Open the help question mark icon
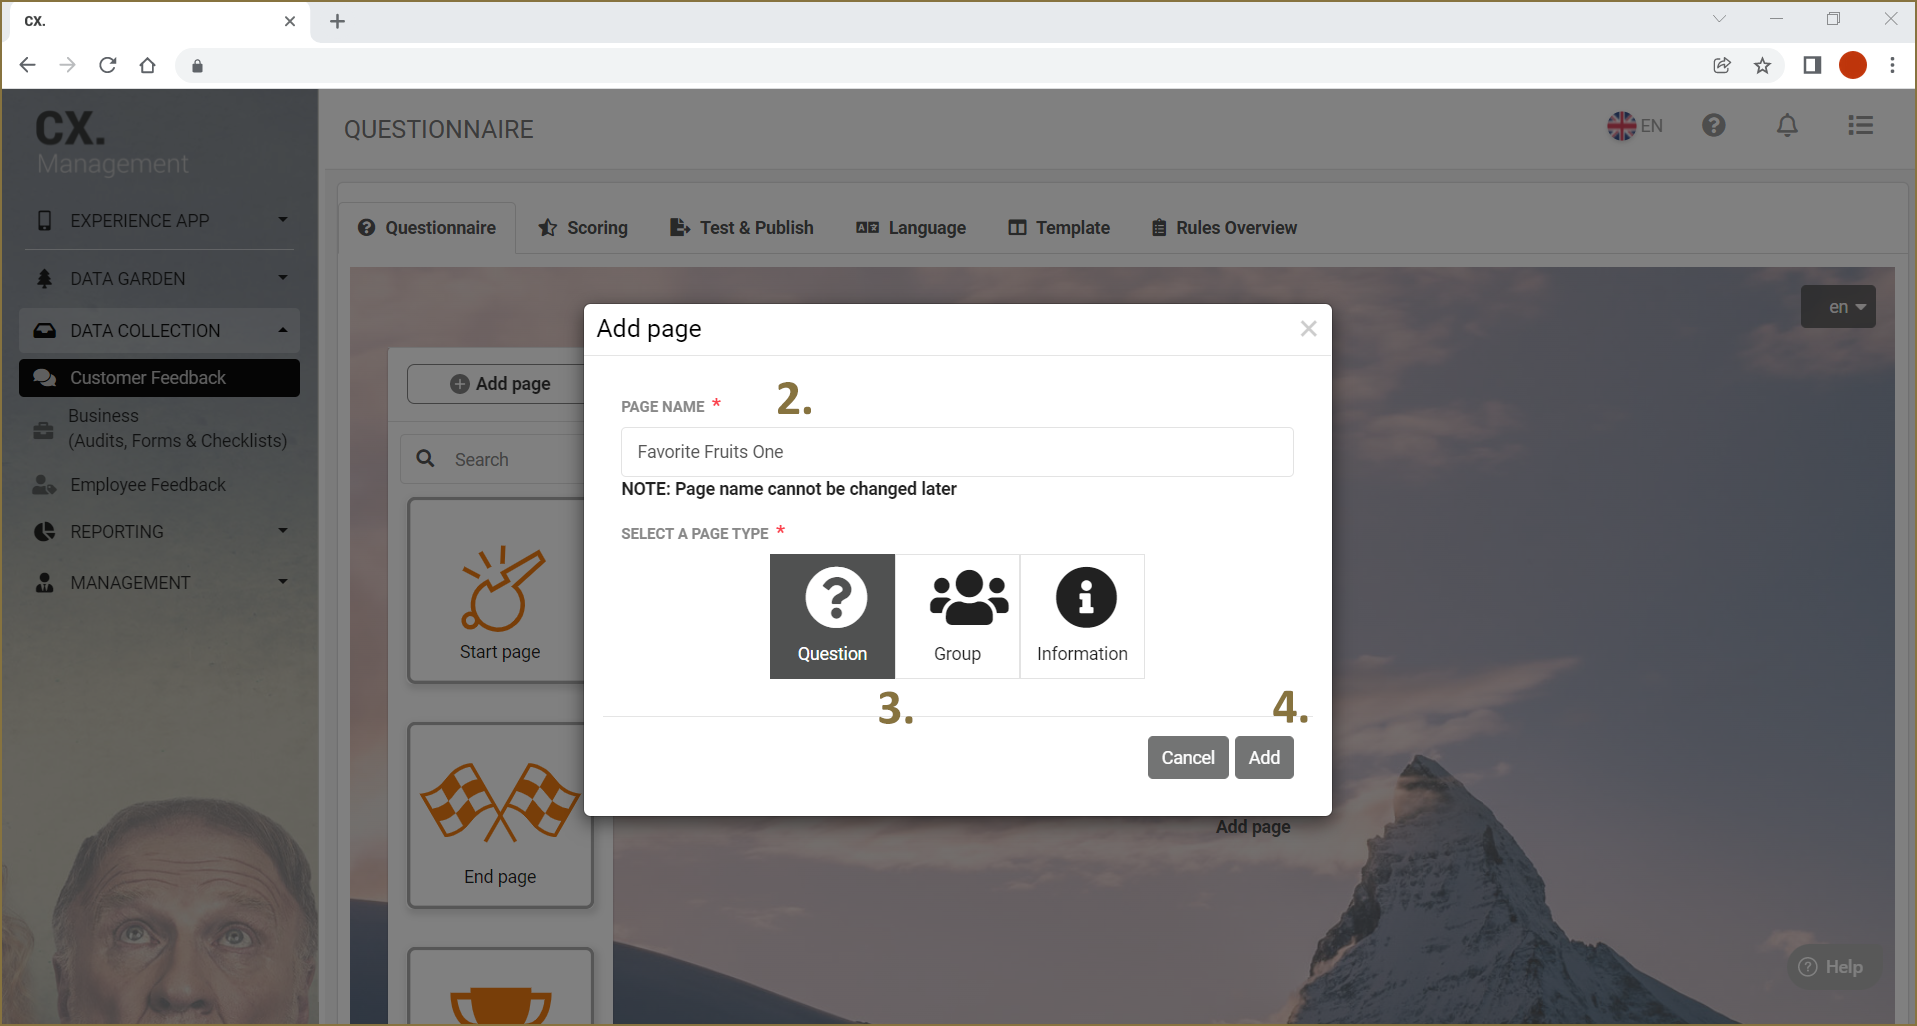 [x=1713, y=125]
